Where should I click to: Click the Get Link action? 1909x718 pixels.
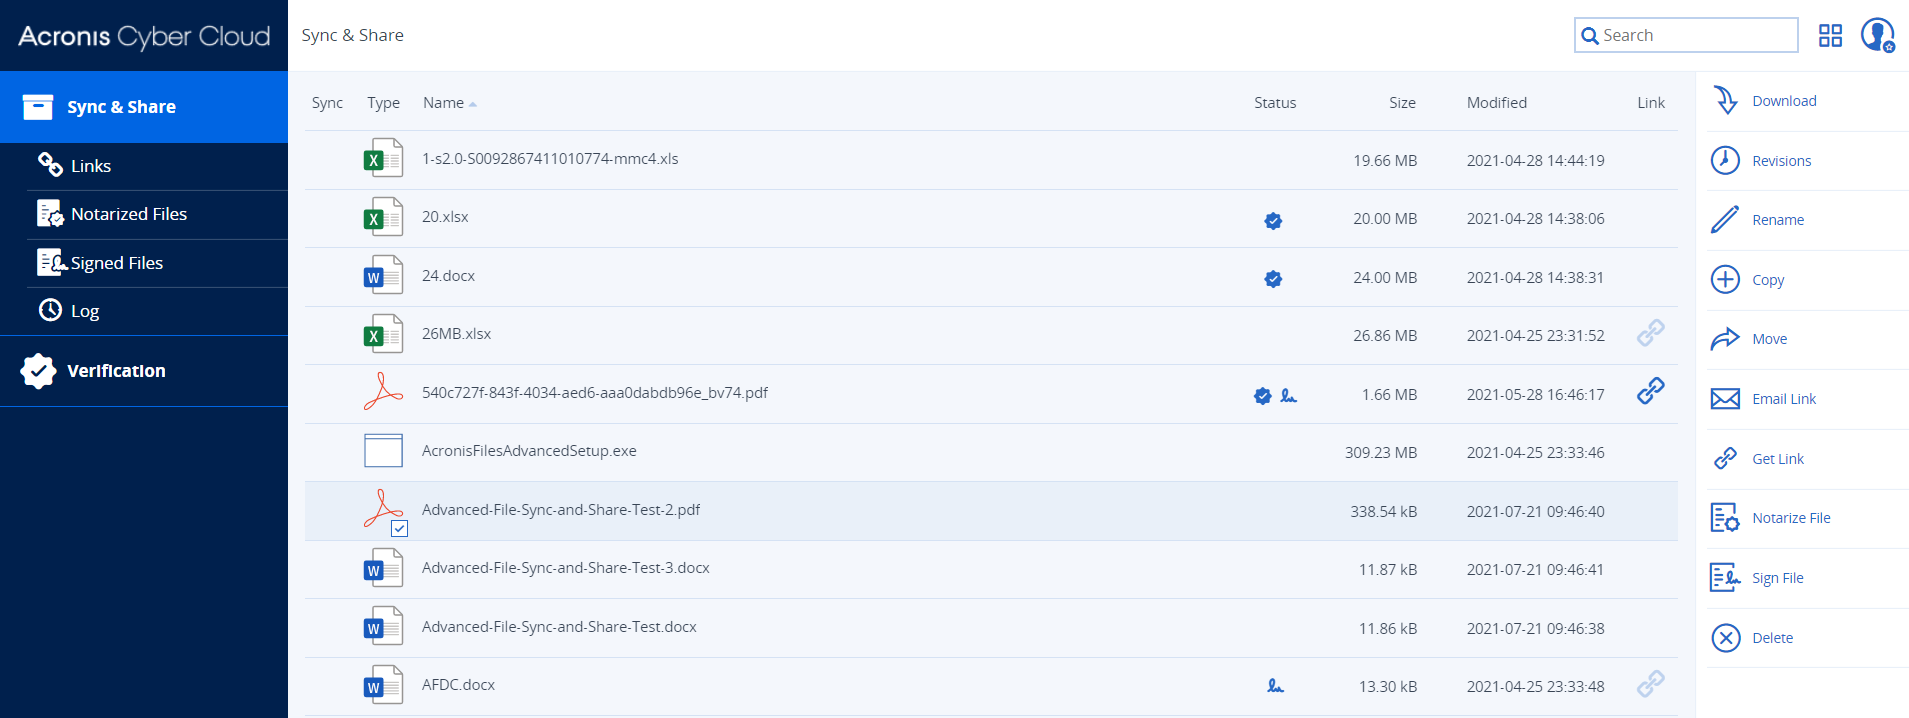(1777, 459)
